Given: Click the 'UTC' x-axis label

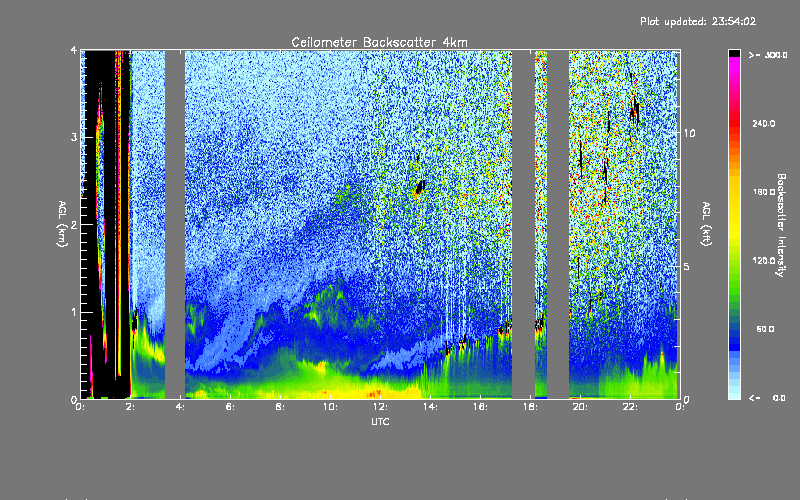Looking at the screenshot, I should 380,421.
